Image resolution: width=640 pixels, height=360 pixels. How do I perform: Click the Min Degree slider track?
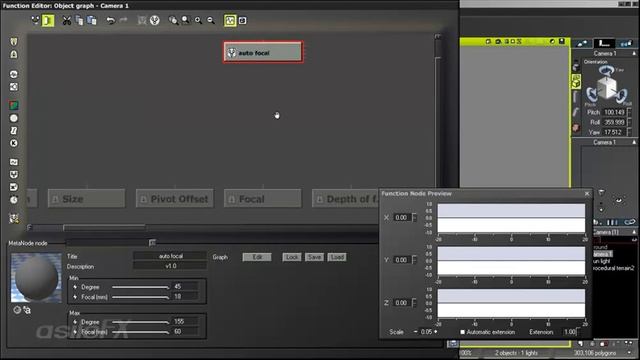(140, 287)
